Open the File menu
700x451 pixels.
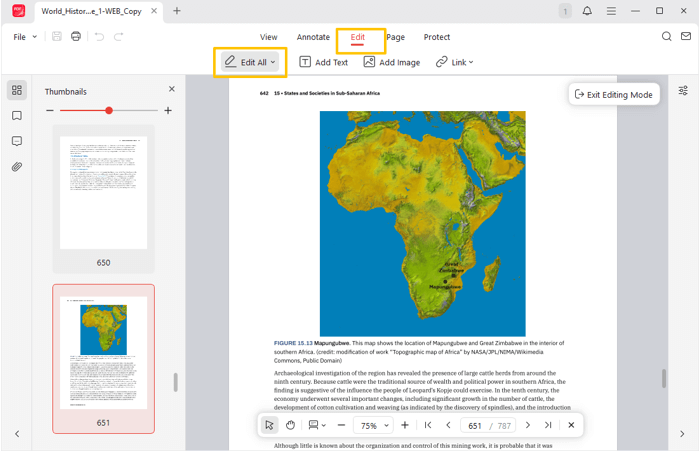[25, 37]
